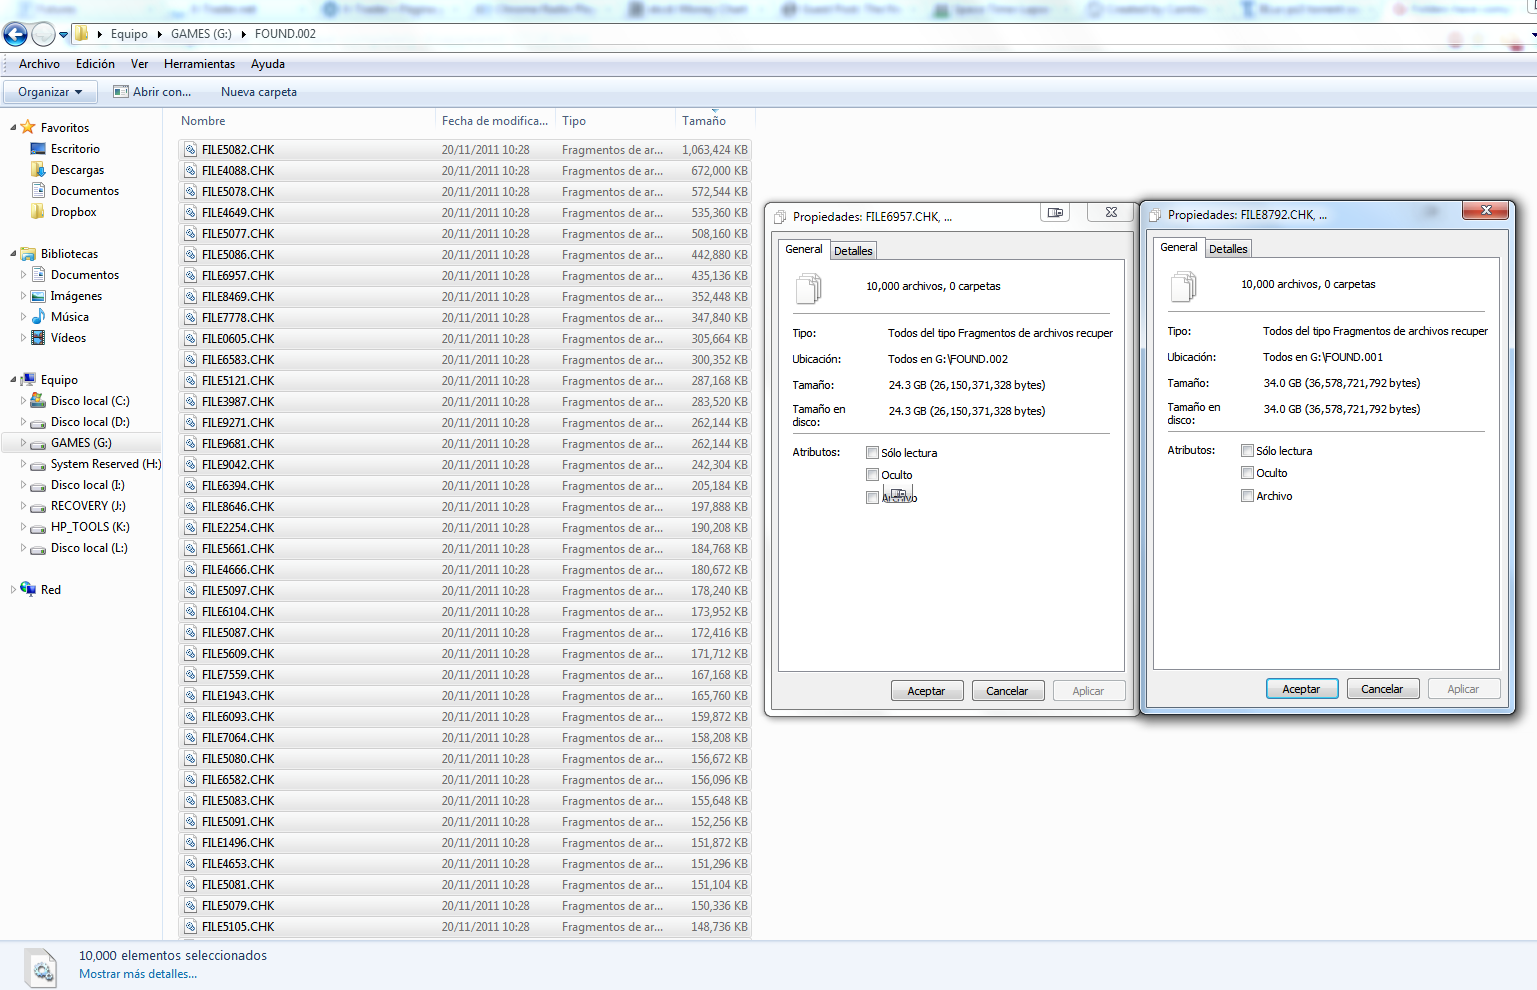This screenshot has height=990, width=1537.
Task: Select GAMES (G:) drive in sidebar
Action: pyautogui.click(x=81, y=442)
